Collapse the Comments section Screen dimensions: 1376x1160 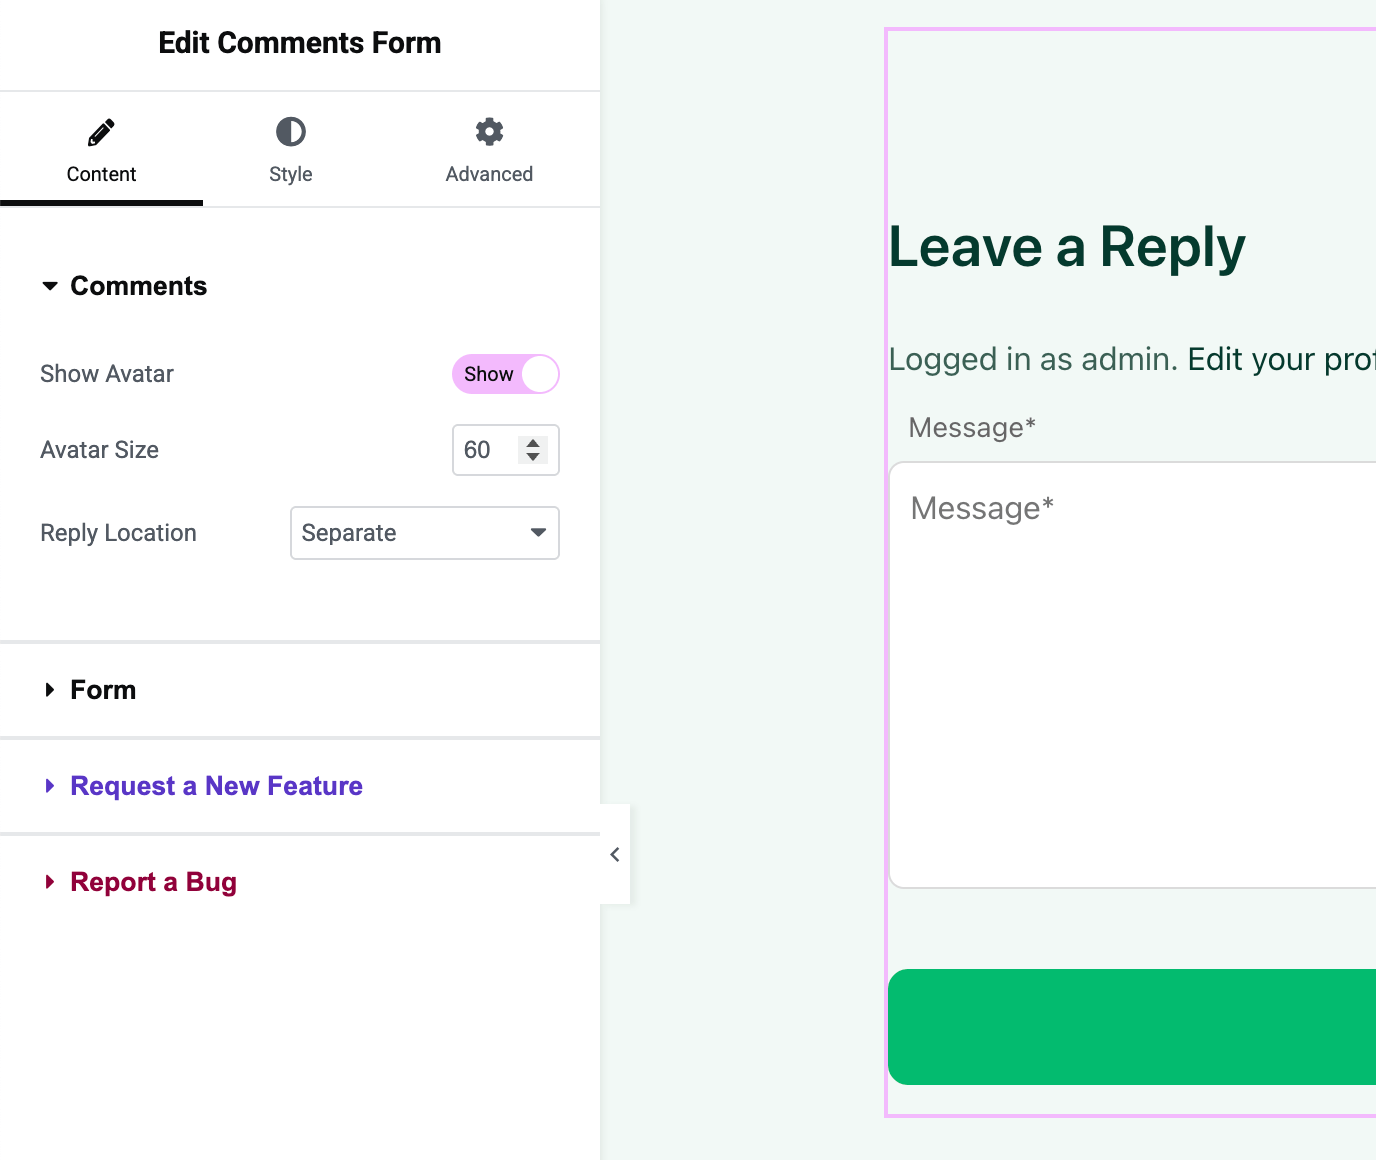pos(50,286)
